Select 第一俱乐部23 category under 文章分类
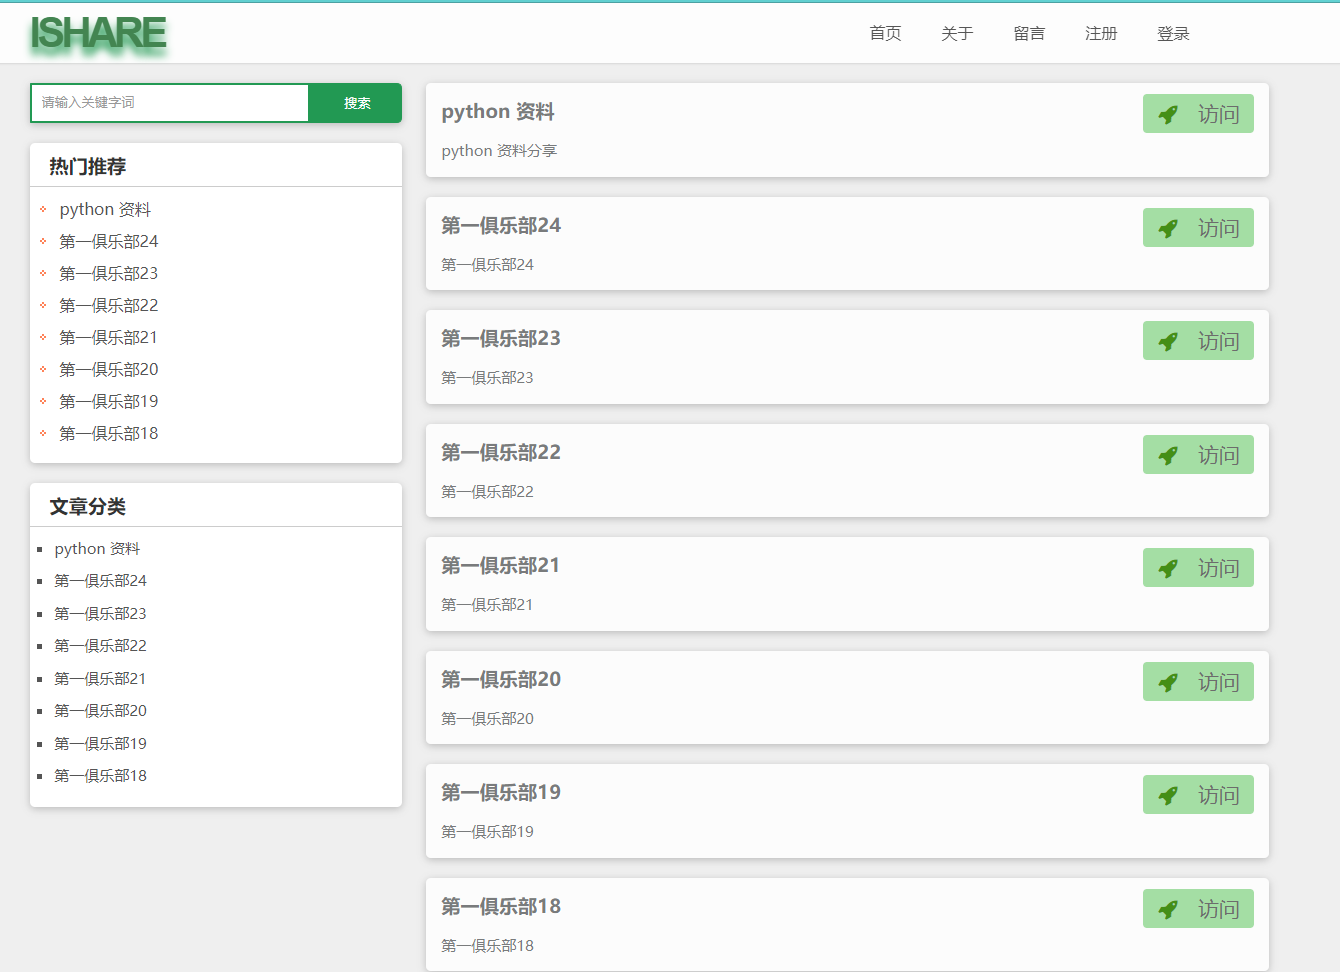The width and height of the screenshot is (1340, 972). click(x=100, y=614)
